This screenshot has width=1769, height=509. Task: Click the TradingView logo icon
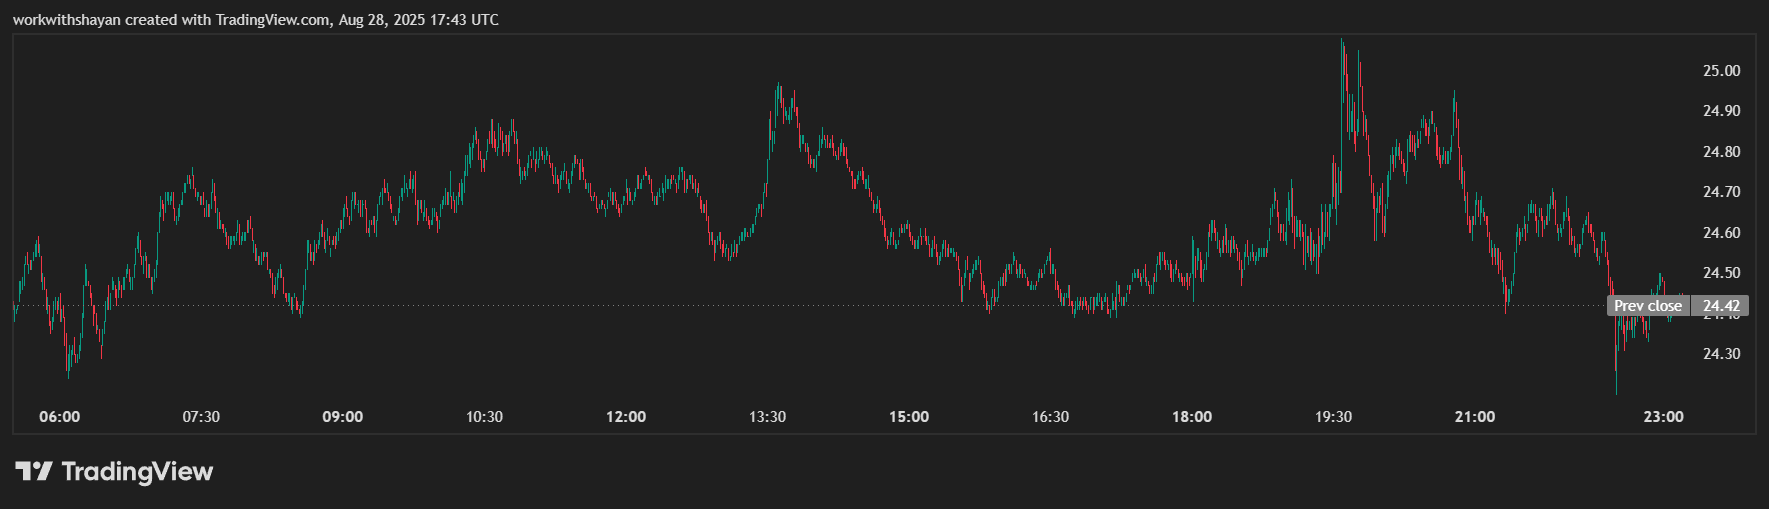pyautogui.click(x=33, y=471)
